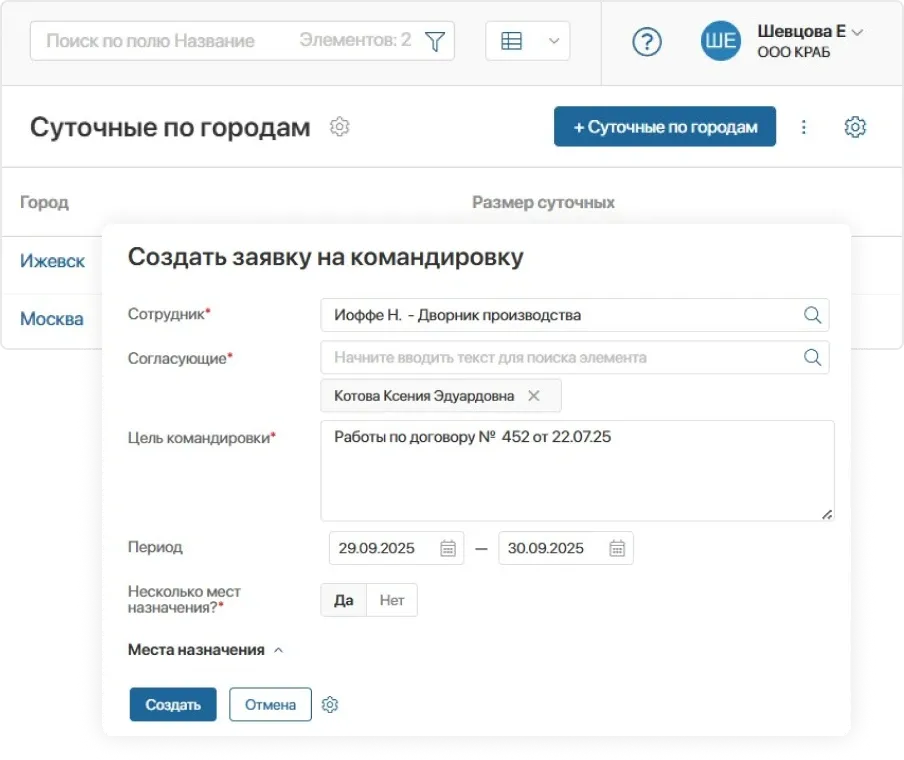Open the help question mark icon

(648, 41)
